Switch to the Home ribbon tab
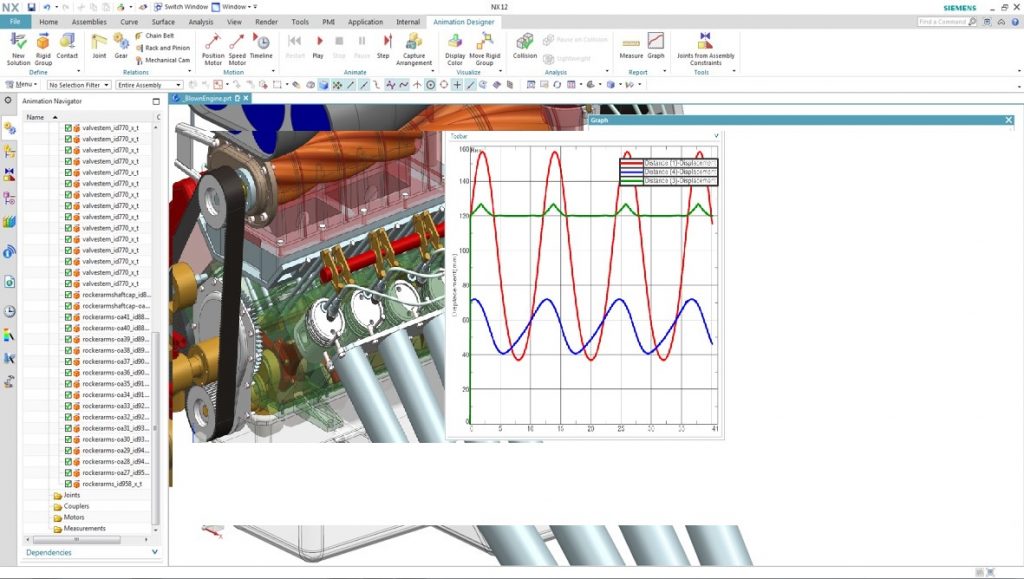This screenshot has width=1024, height=579. [x=48, y=21]
